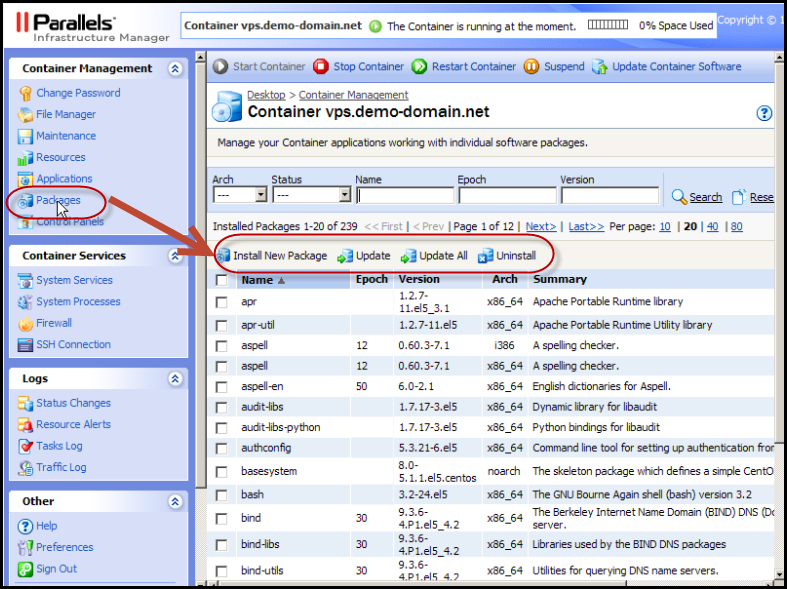Viewport: 787px width, 589px height.
Task: Open Preferences in the Other section
Action: [65, 547]
